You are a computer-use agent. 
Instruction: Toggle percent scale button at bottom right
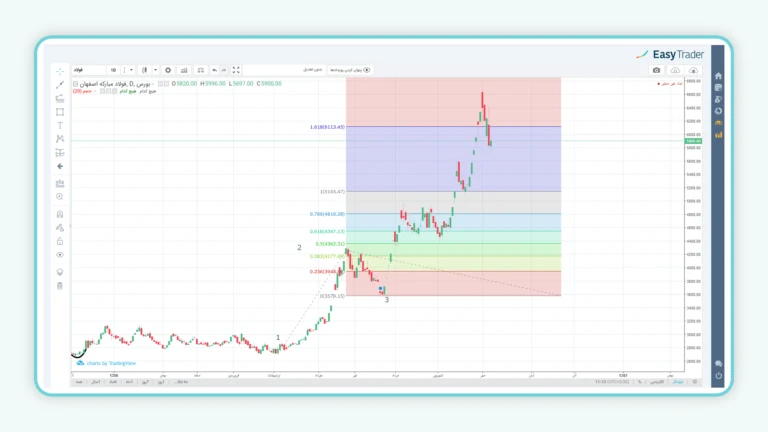point(640,382)
